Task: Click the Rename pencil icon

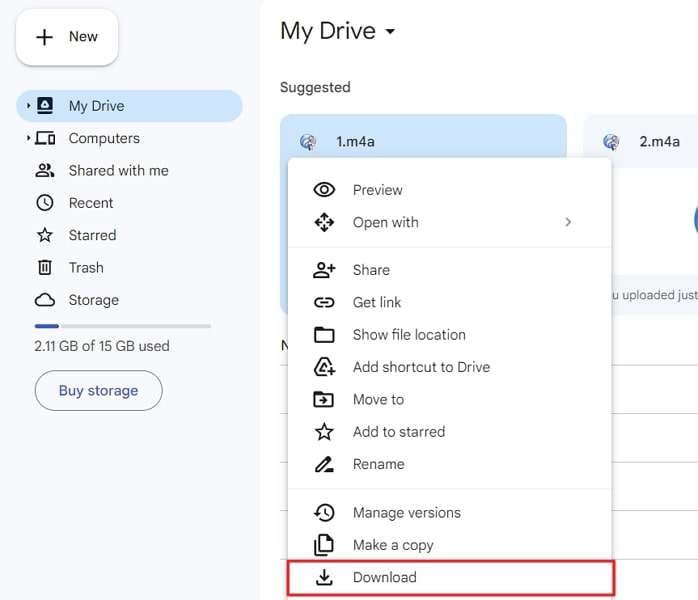Action: 324,464
